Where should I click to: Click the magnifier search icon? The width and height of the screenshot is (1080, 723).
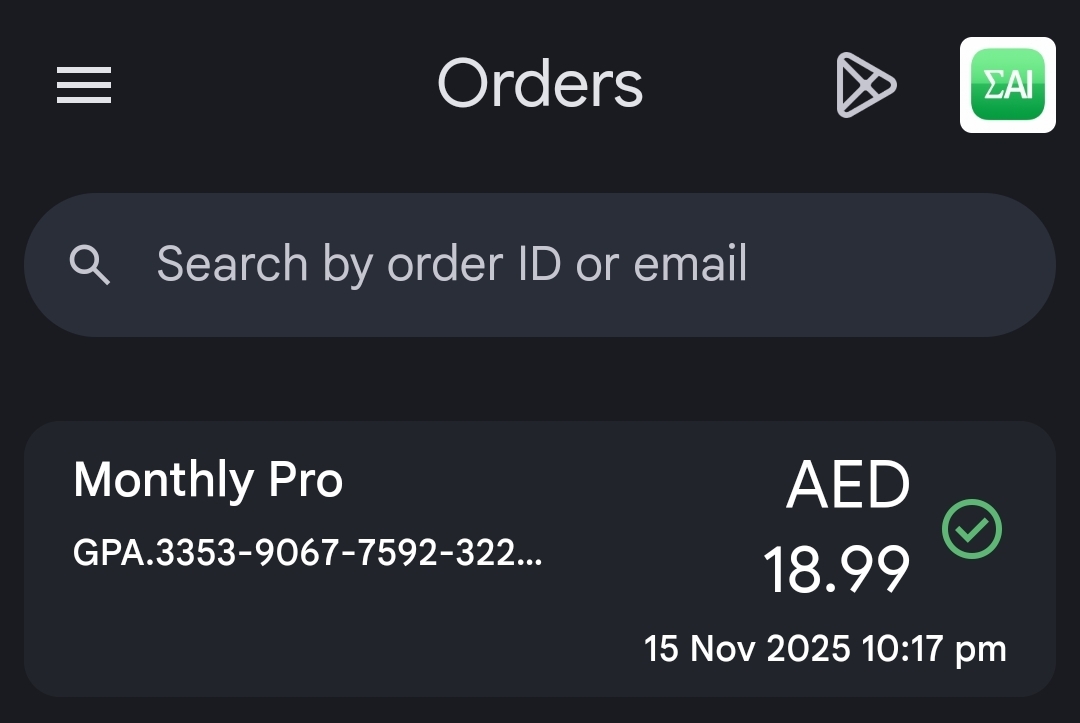pyautogui.click(x=90, y=265)
